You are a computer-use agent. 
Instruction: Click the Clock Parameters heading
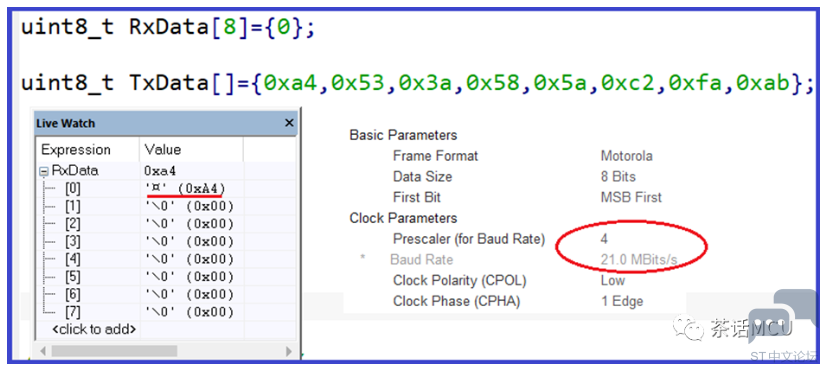coord(403,218)
